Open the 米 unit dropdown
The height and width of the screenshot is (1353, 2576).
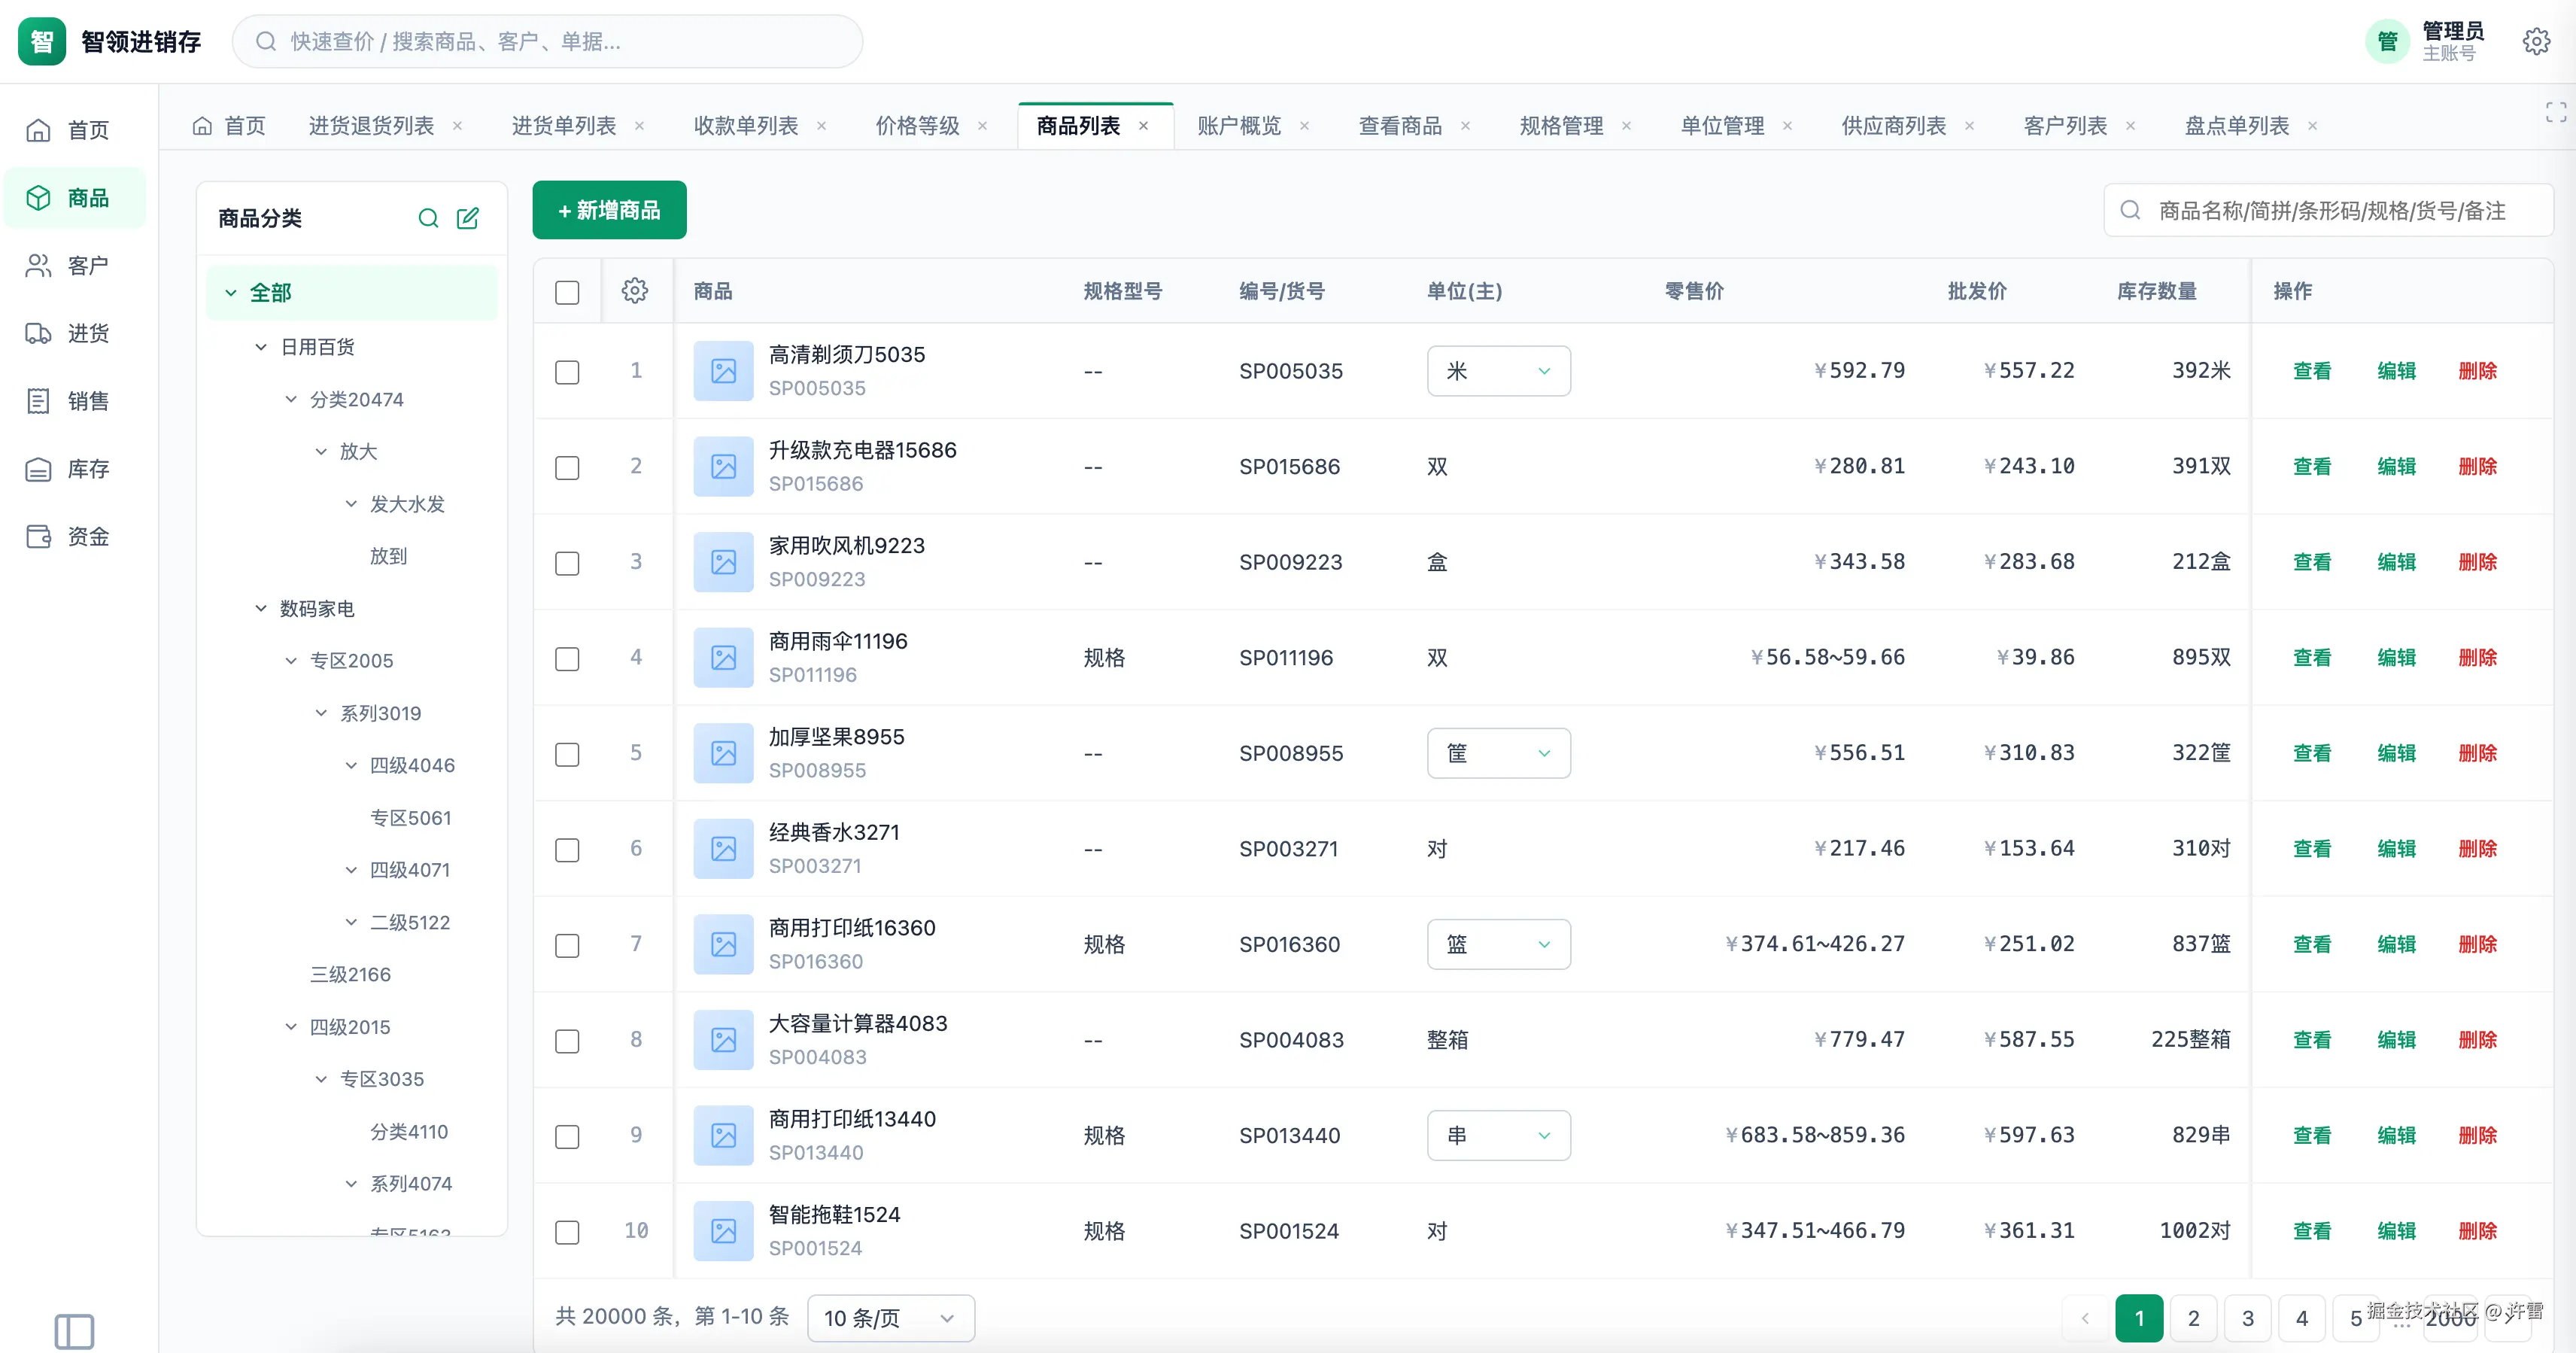(x=1498, y=371)
